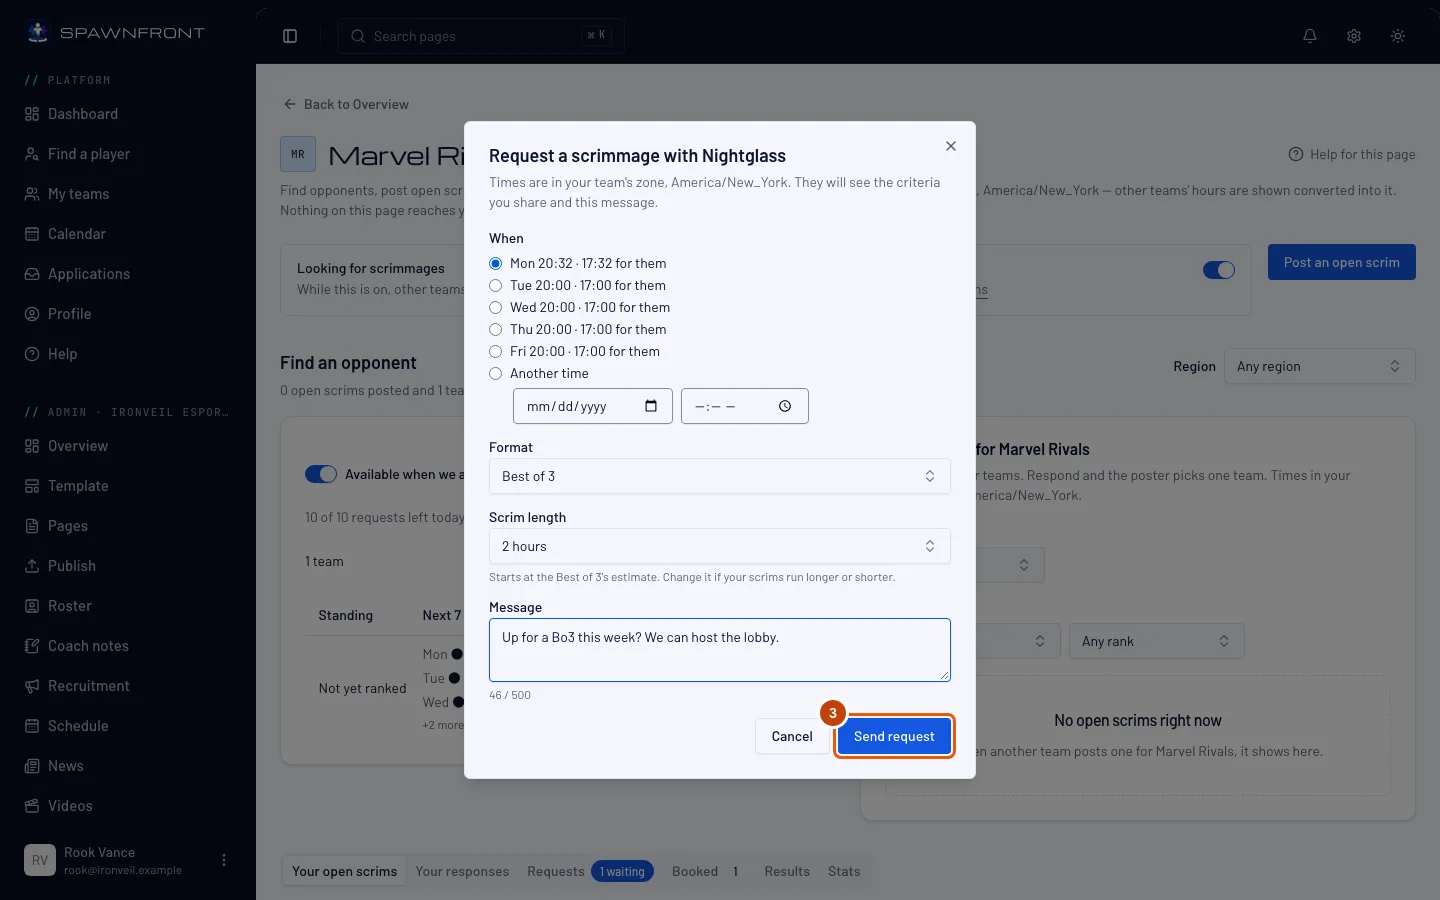The image size is (1440, 900).
Task: Toggle Looking for scrimmages switch
Action: coord(1219,270)
